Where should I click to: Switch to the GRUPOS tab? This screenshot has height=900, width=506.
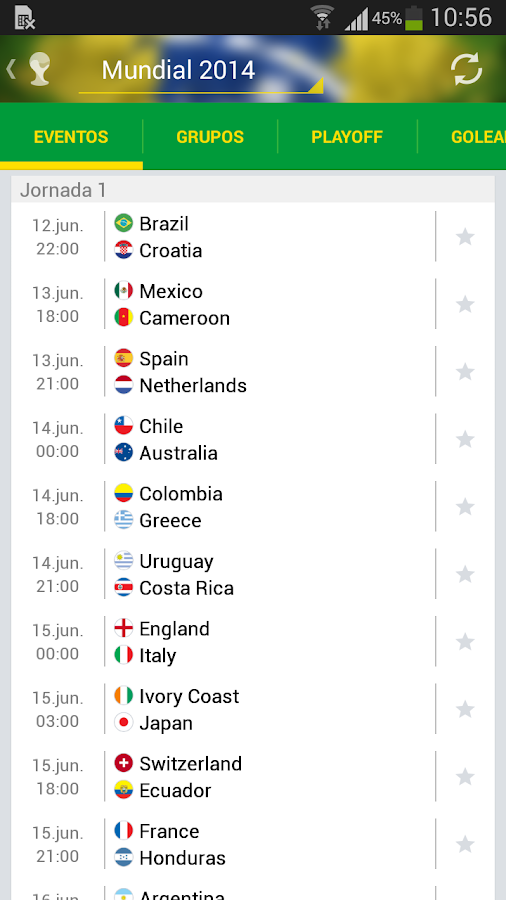pyautogui.click(x=210, y=137)
